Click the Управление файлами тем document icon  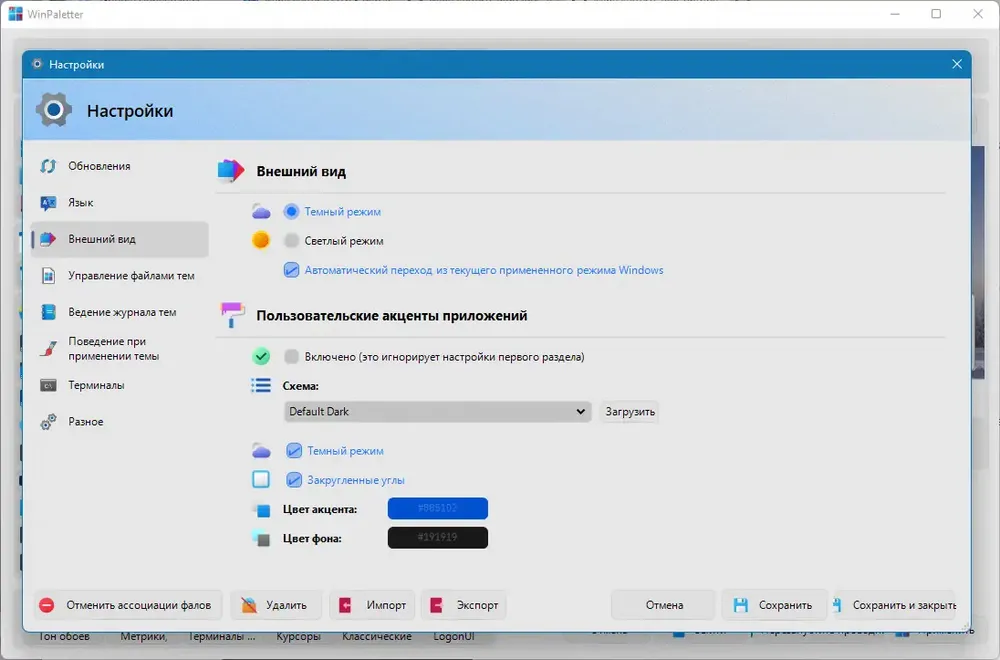pos(48,275)
